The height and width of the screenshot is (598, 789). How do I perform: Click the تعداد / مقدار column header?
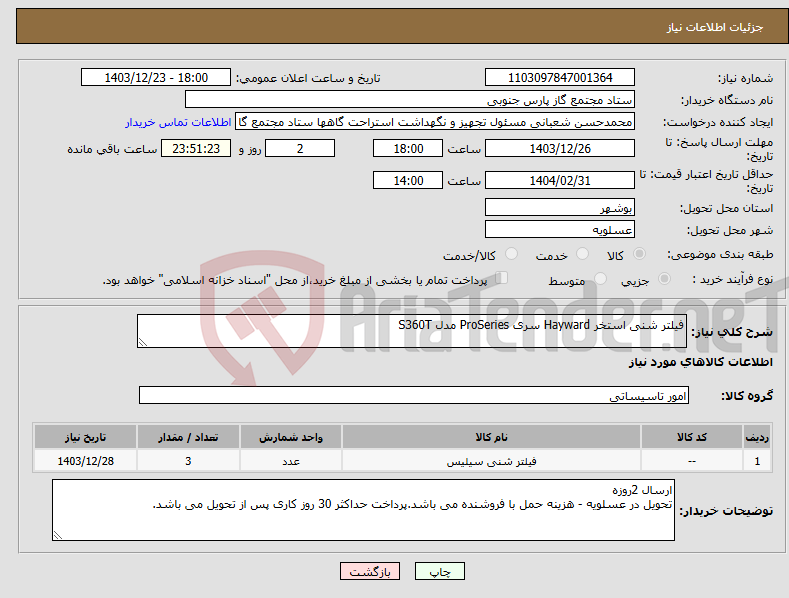tap(188, 437)
